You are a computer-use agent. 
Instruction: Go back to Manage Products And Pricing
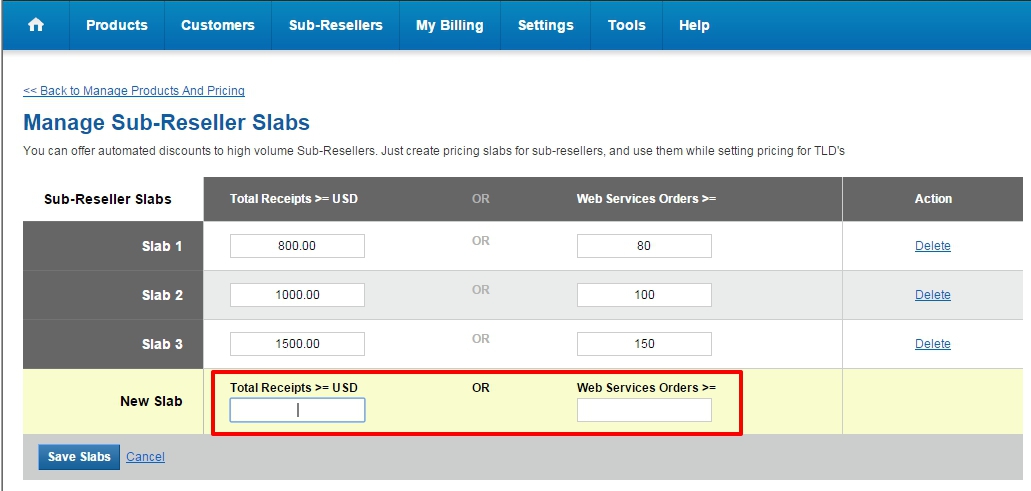[134, 91]
